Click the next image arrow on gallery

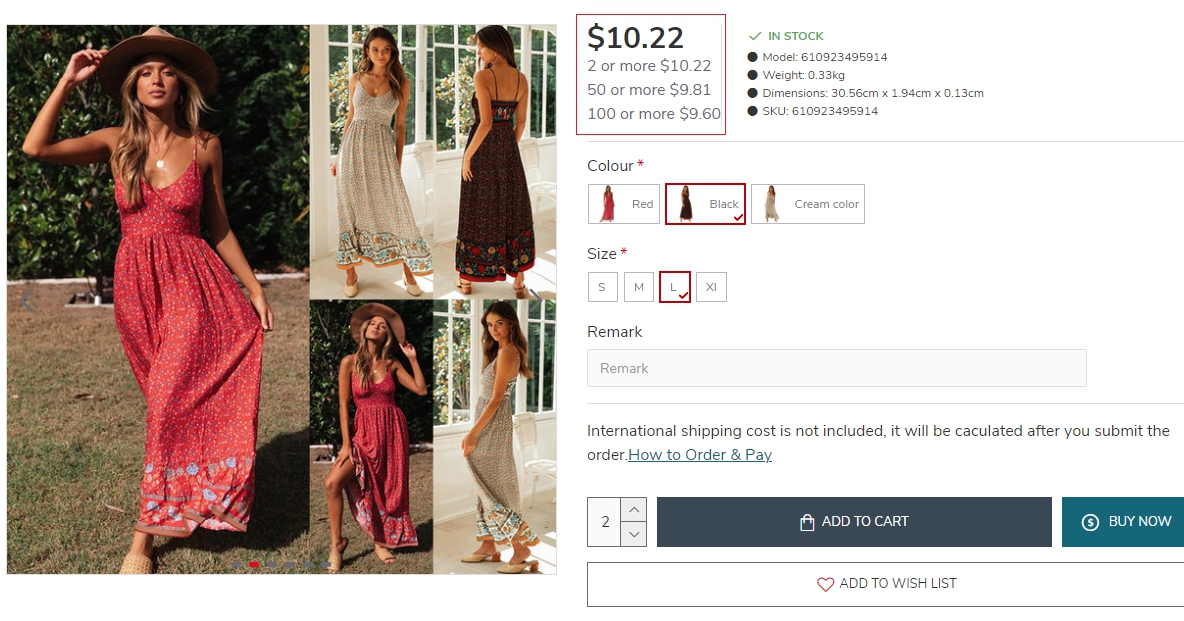pos(536,298)
